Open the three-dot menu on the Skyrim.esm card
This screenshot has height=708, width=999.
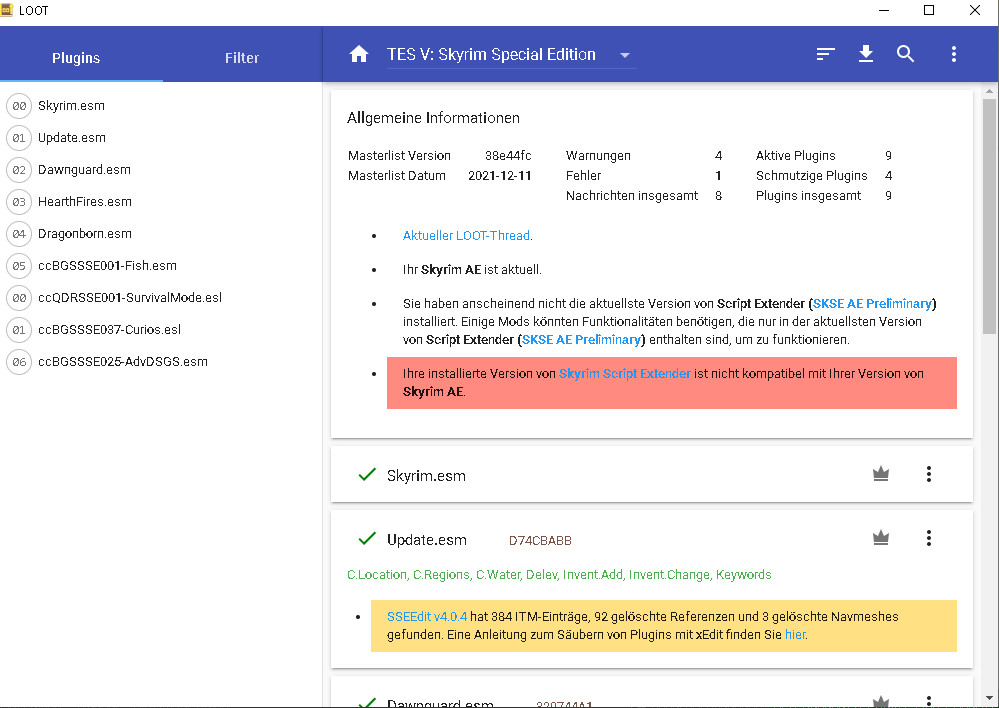(928, 475)
